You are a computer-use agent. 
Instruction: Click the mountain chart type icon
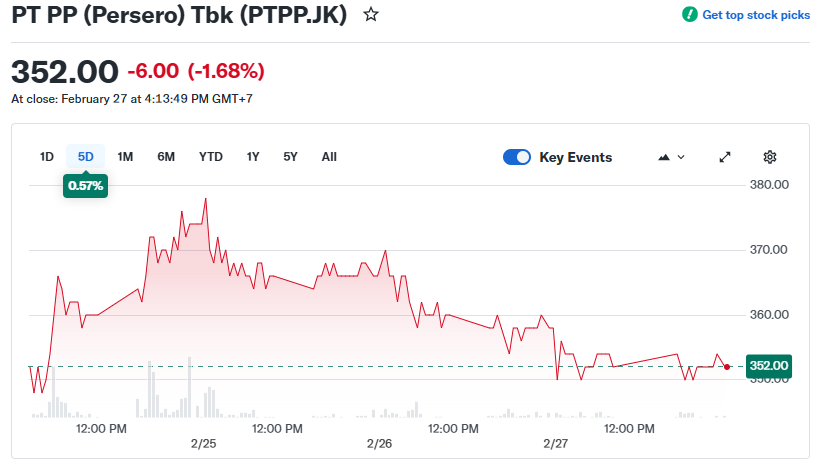pyautogui.click(x=663, y=157)
